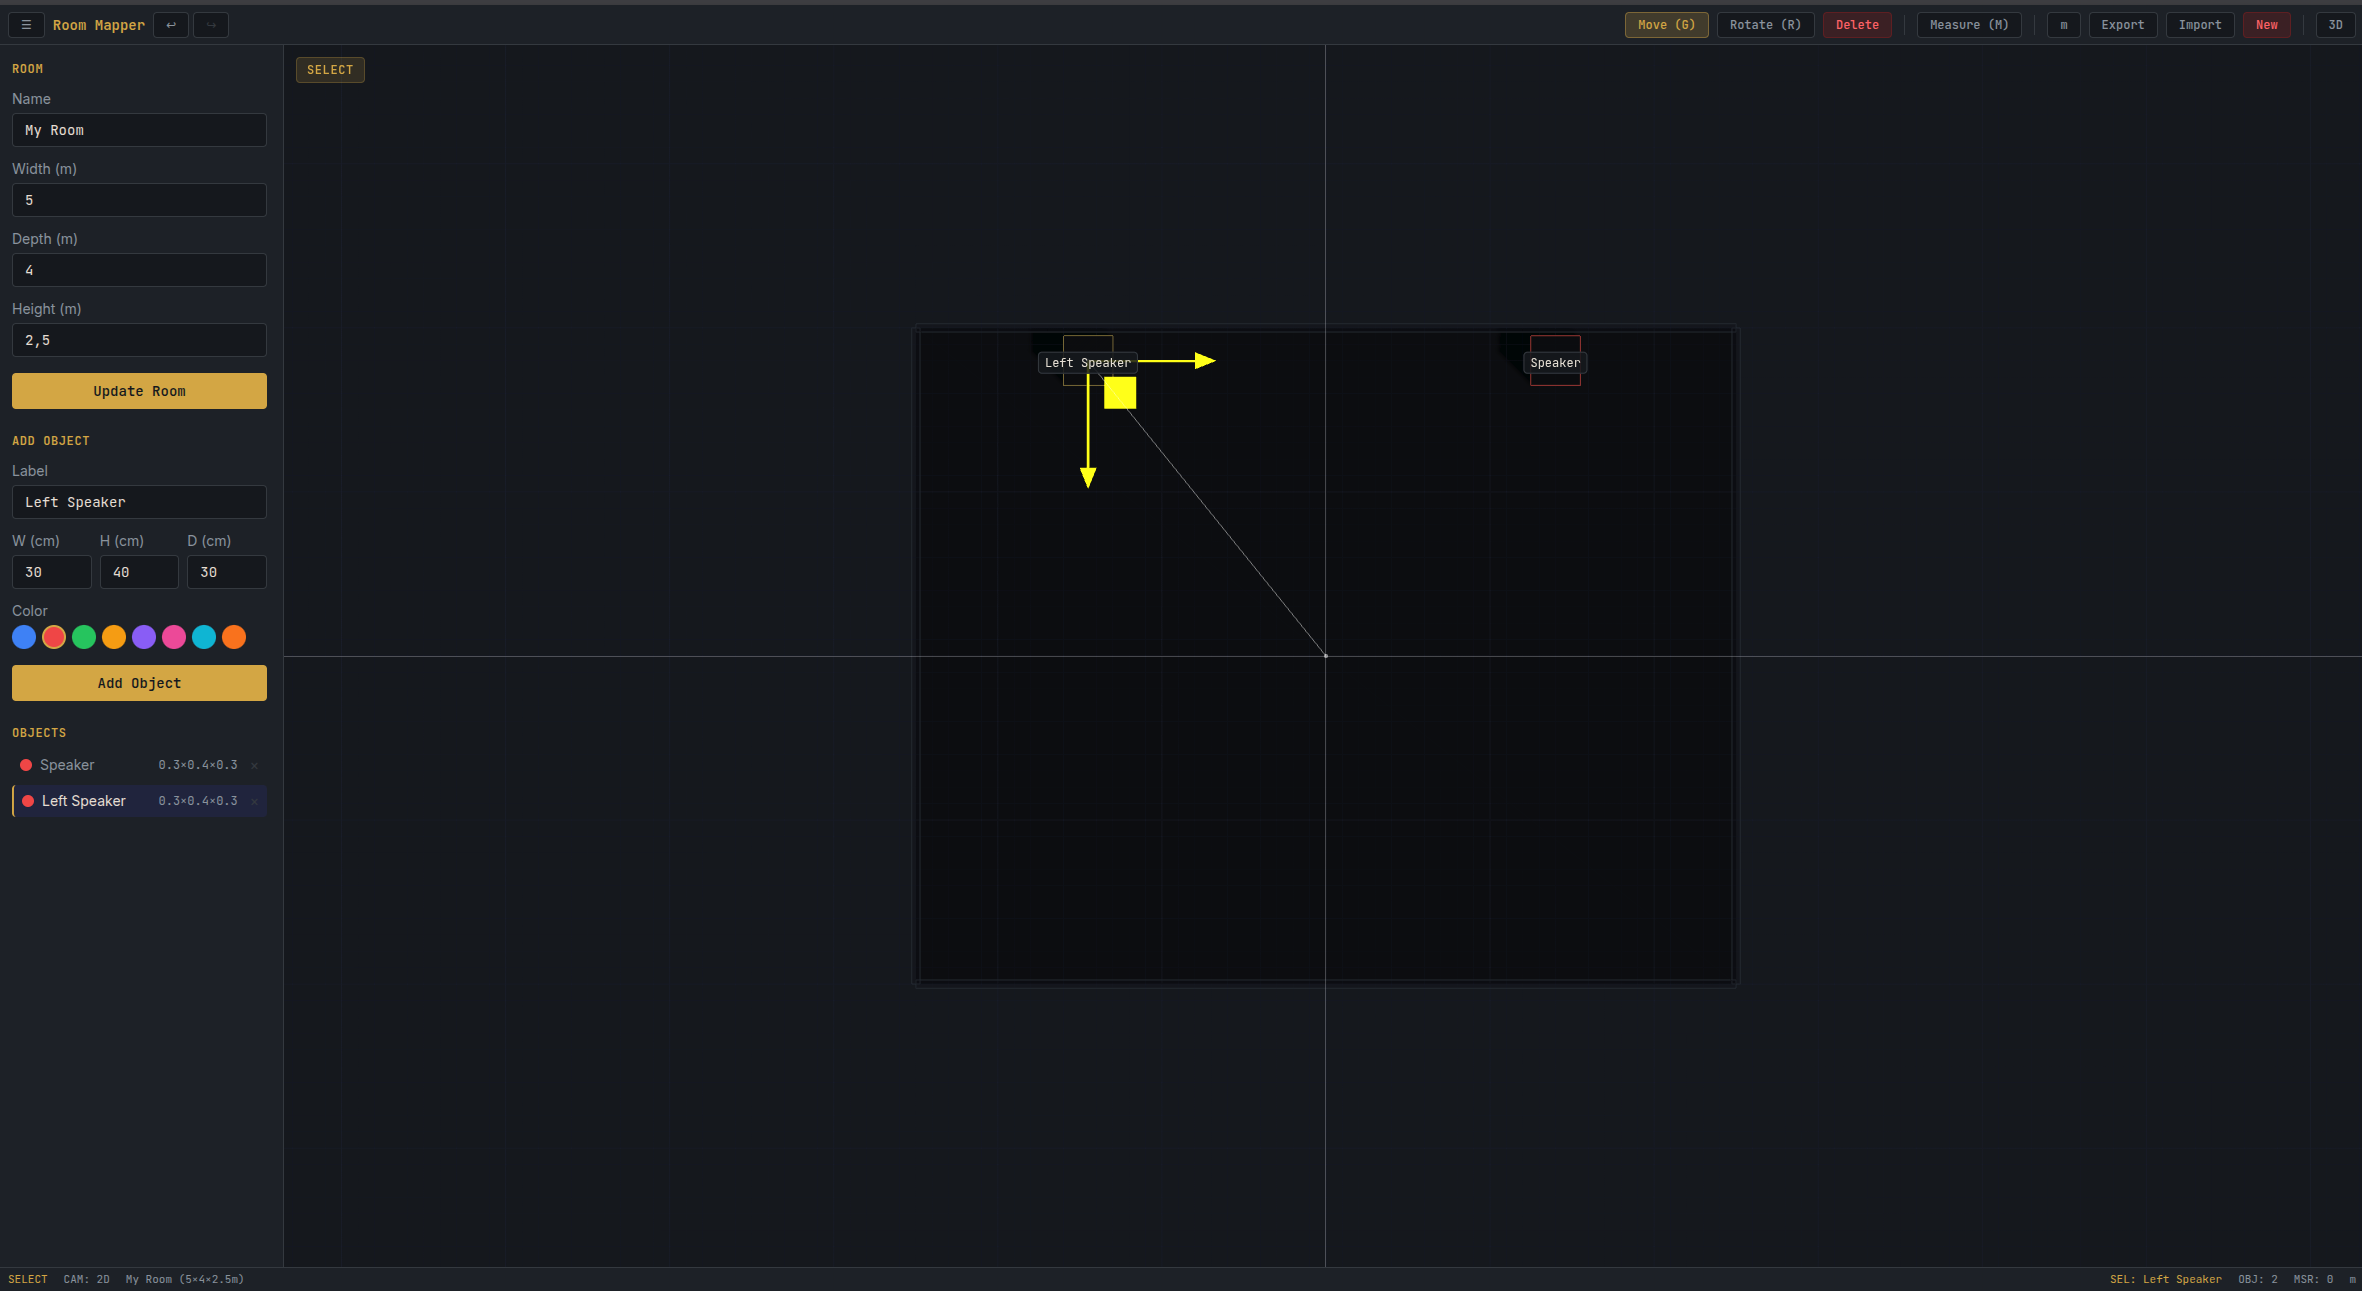
Task: Remove Left Speaker using its × icon
Action: (255, 801)
